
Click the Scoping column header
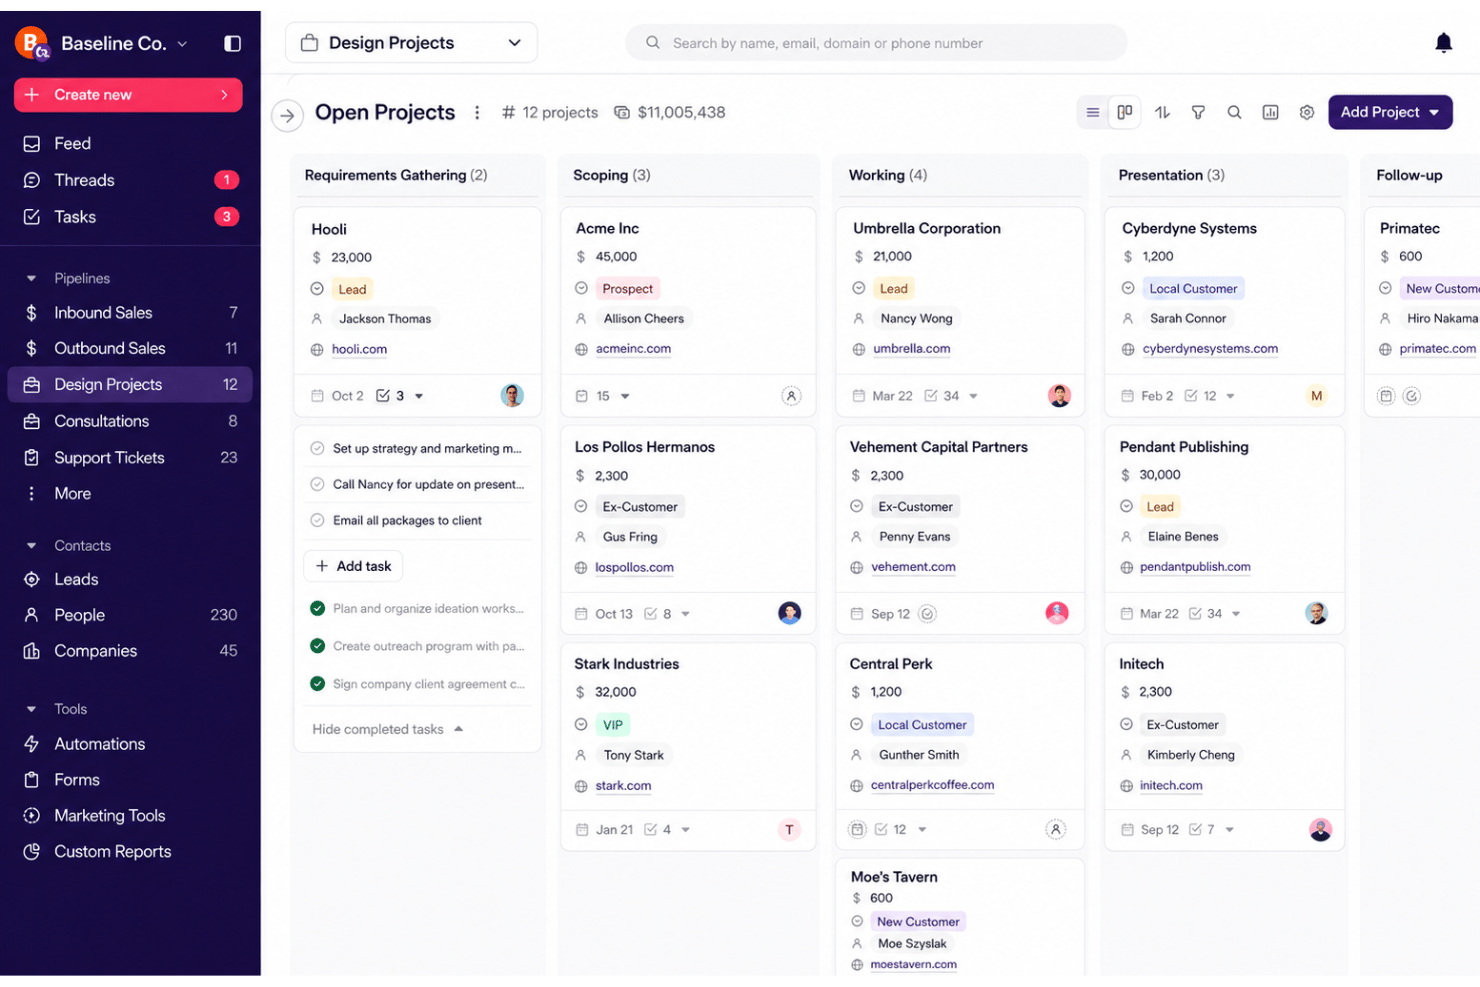(x=612, y=175)
